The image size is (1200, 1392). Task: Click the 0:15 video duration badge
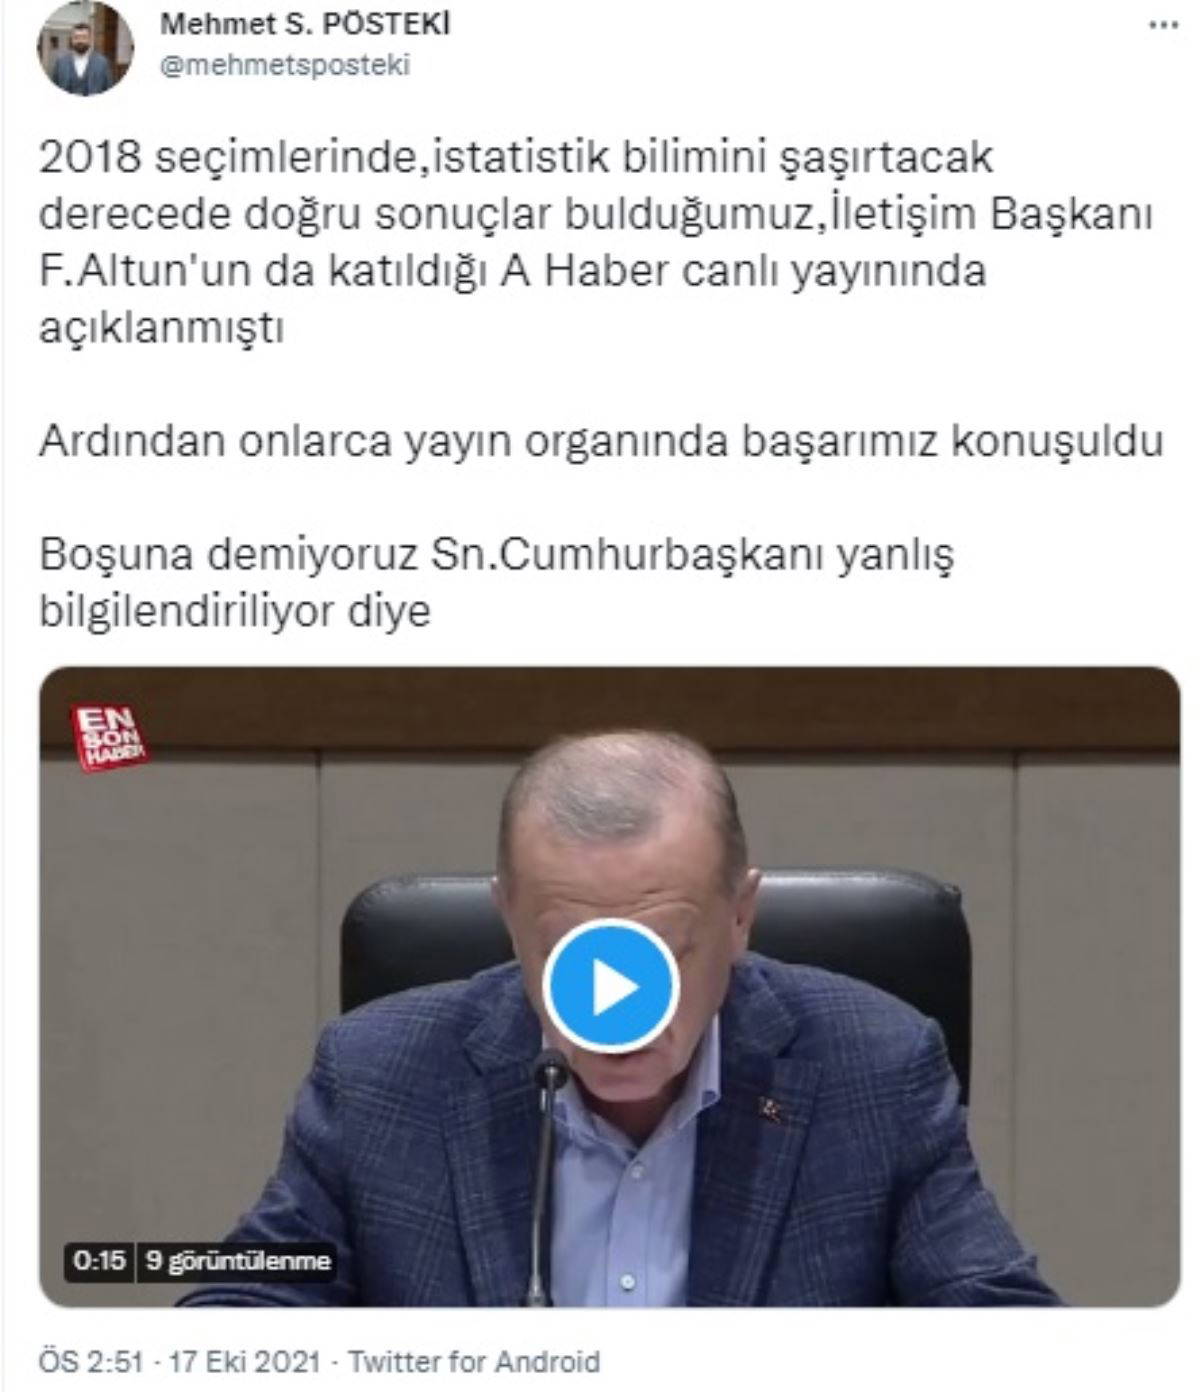[x=99, y=1261]
